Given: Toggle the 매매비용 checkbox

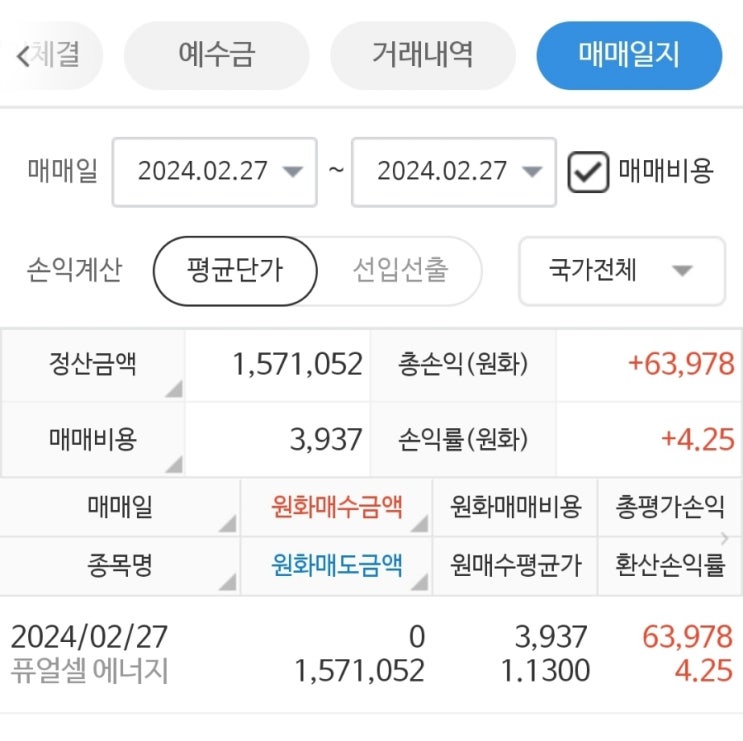Looking at the screenshot, I should click(x=588, y=172).
